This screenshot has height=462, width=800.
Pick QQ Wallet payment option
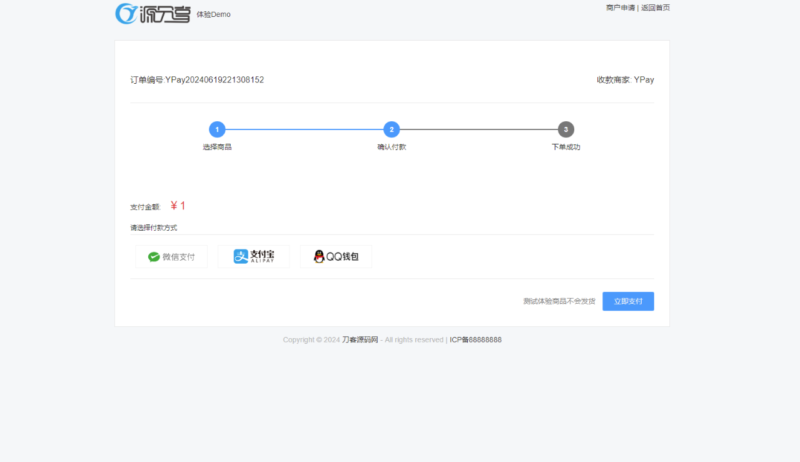[336, 256]
